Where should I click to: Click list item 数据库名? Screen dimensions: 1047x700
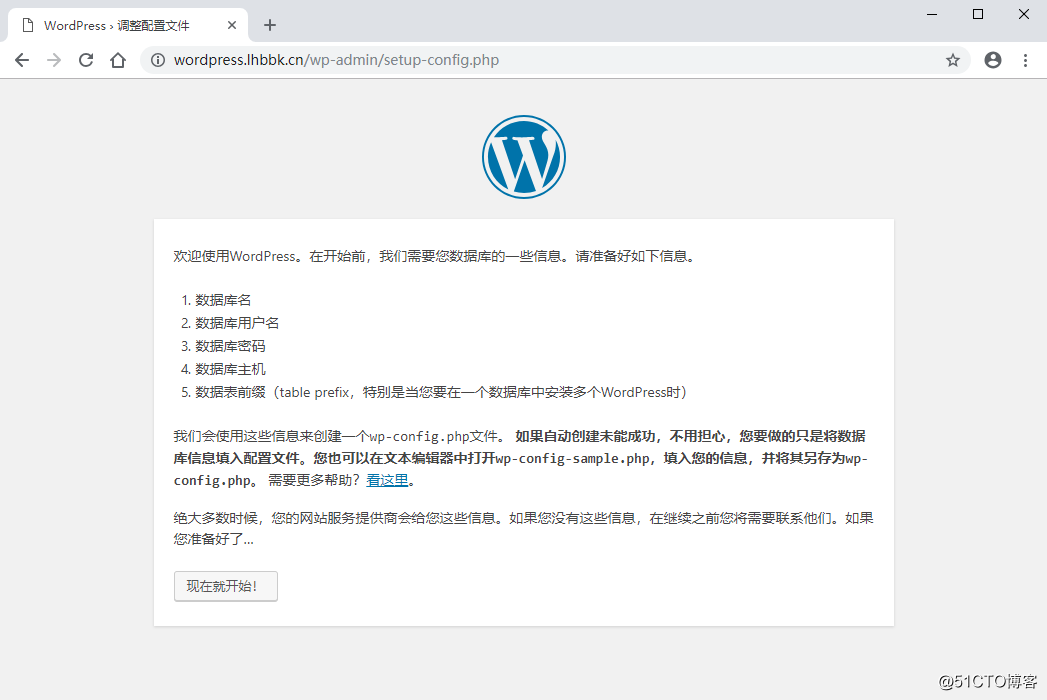coord(223,300)
